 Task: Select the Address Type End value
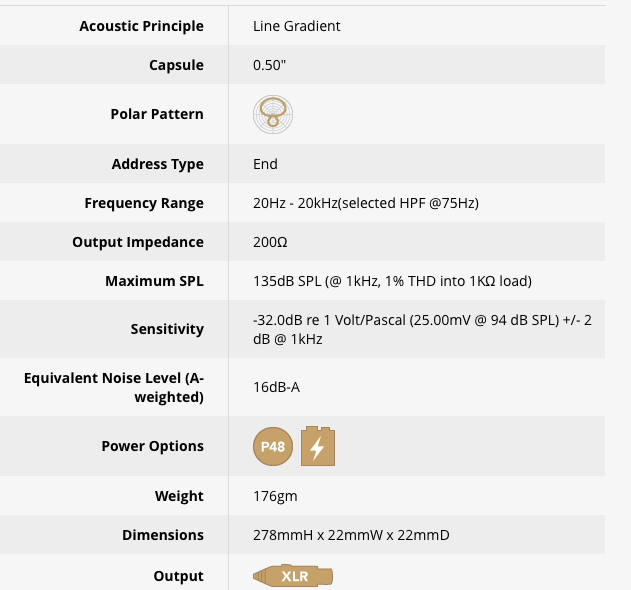click(265, 164)
